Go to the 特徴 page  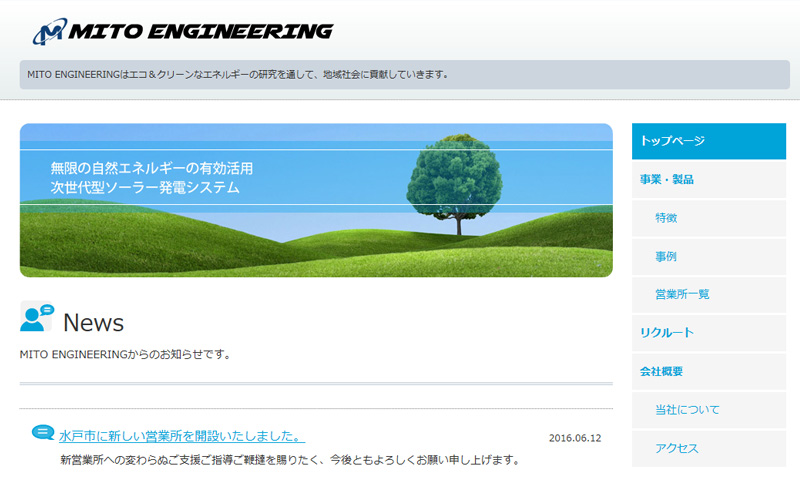pos(709,218)
